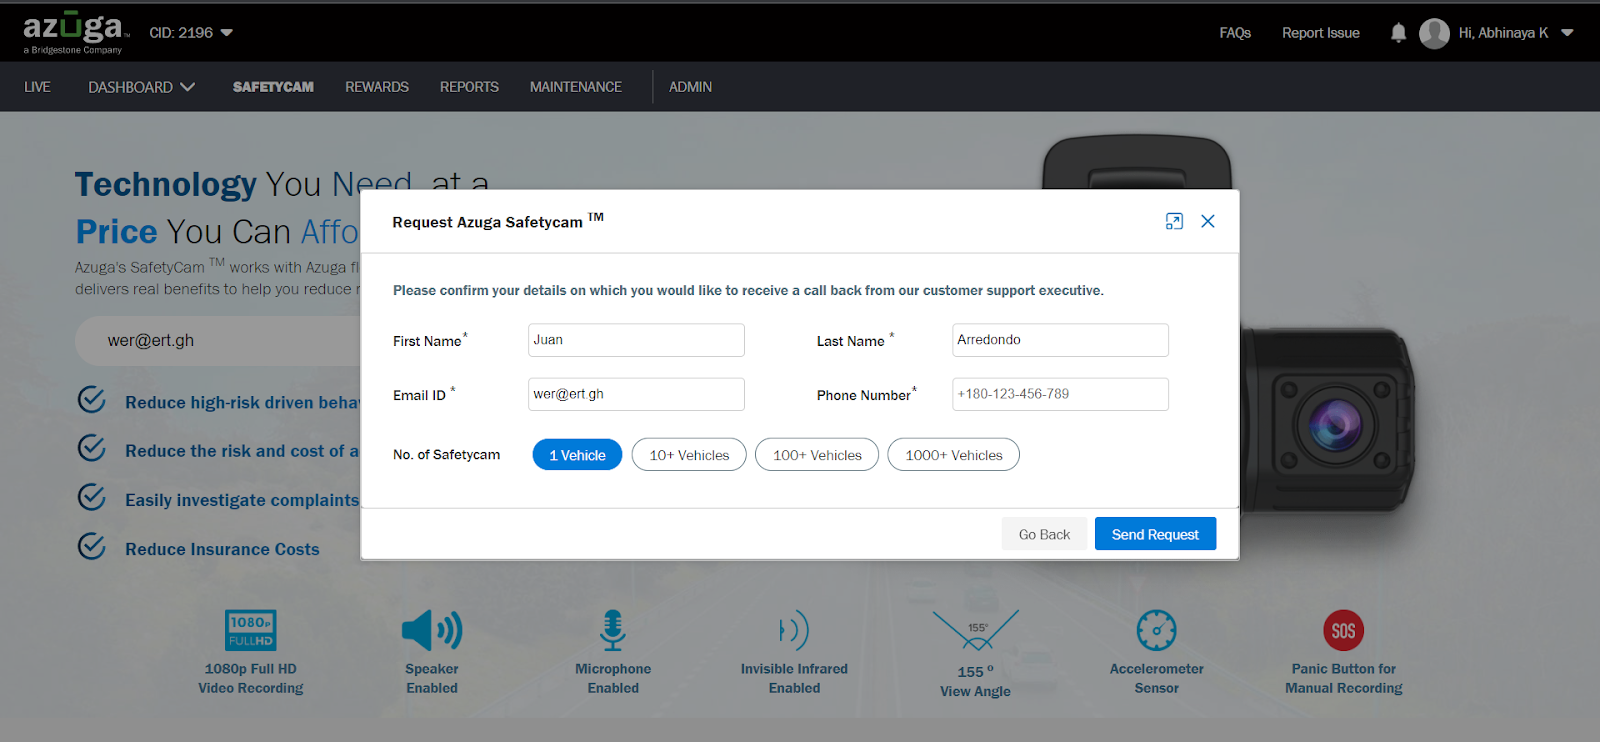
Task: Click the First Name field
Action: click(636, 340)
